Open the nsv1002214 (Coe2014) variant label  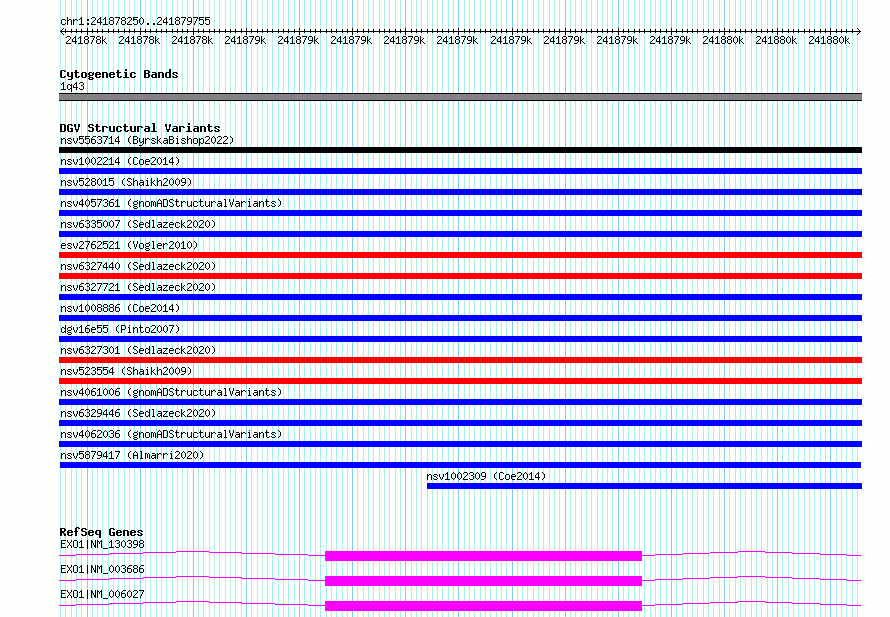coord(120,161)
